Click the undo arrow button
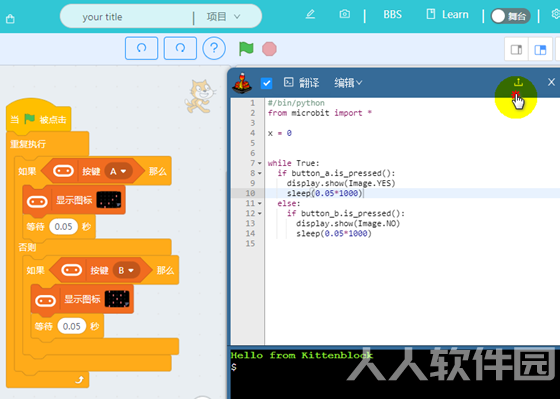This screenshot has width=560, height=399. pos(141,48)
